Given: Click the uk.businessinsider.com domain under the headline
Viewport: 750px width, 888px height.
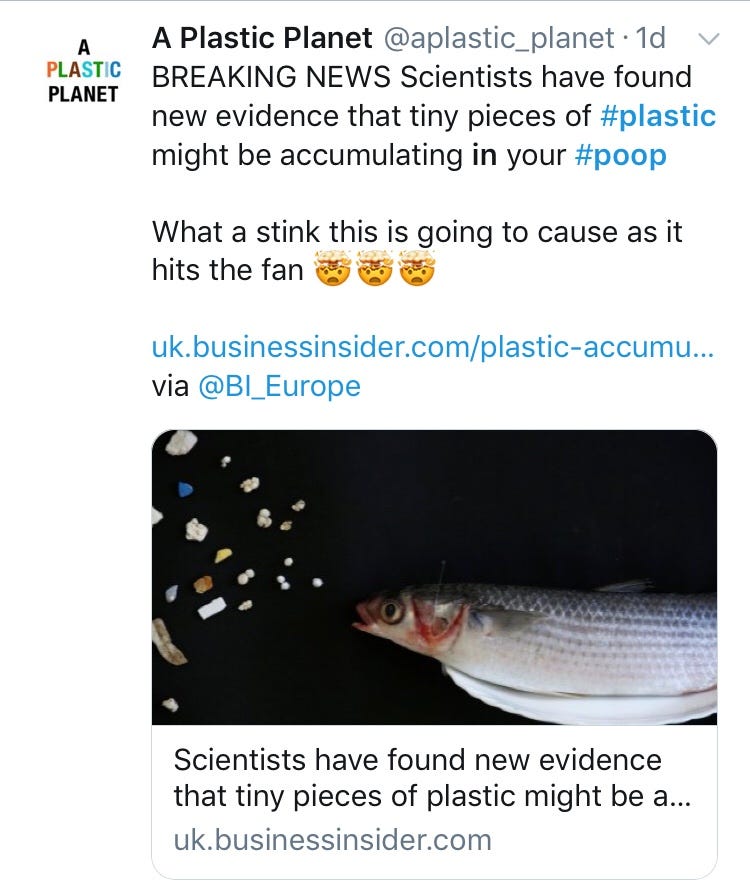Looking at the screenshot, I should (332, 839).
